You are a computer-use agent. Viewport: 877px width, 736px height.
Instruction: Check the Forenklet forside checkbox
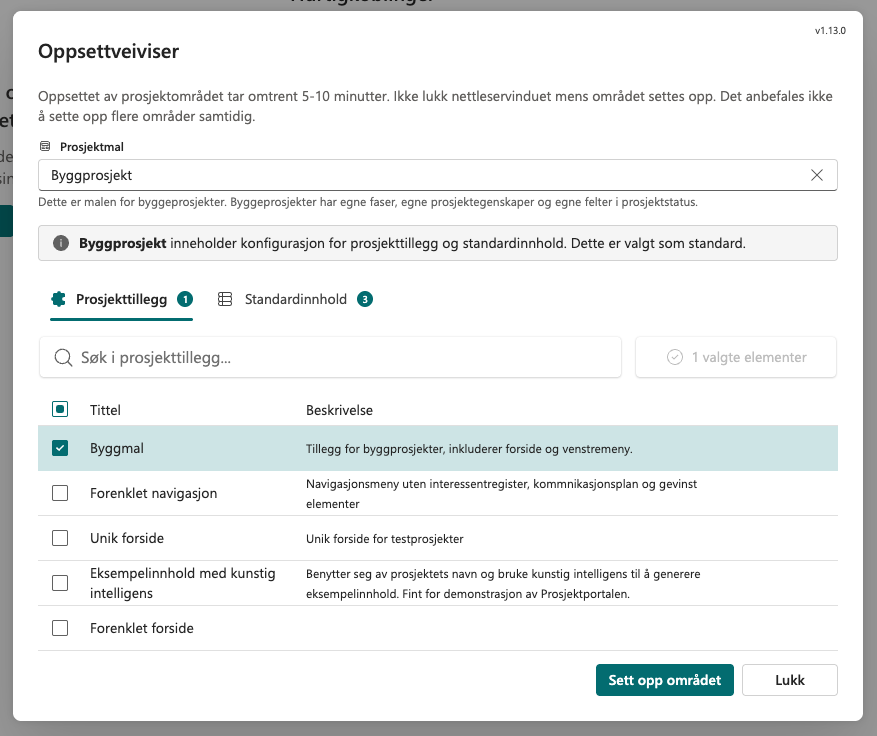coord(60,628)
